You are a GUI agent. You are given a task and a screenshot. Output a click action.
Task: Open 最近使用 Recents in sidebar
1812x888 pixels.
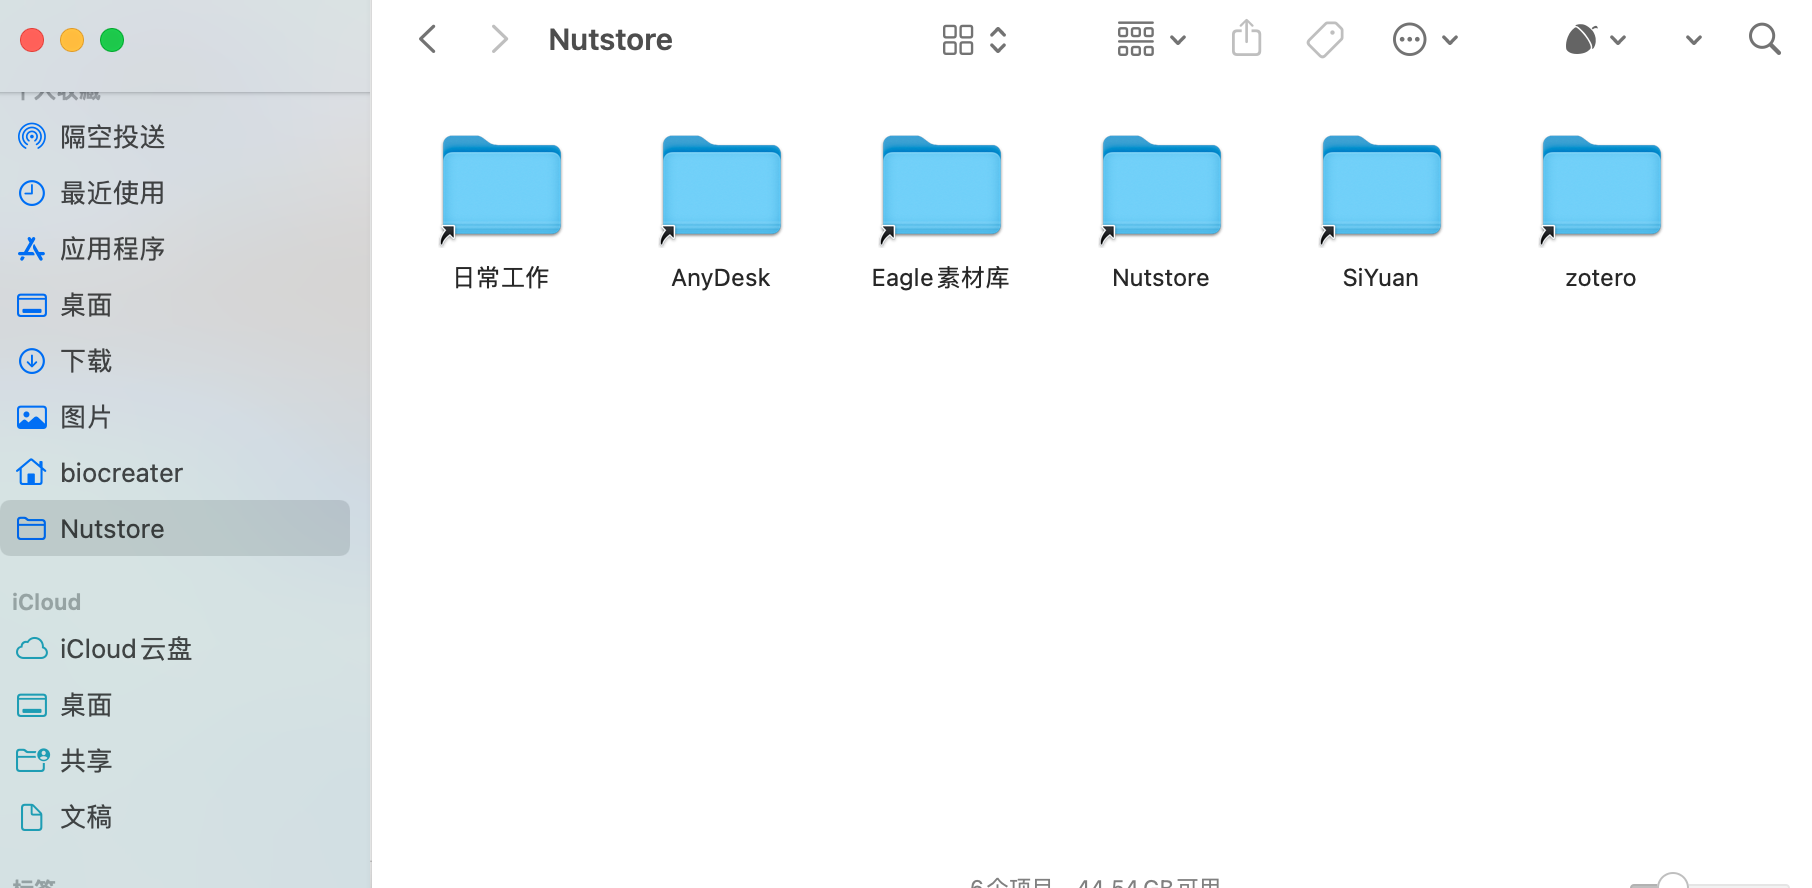pyautogui.click(x=176, y=193)
